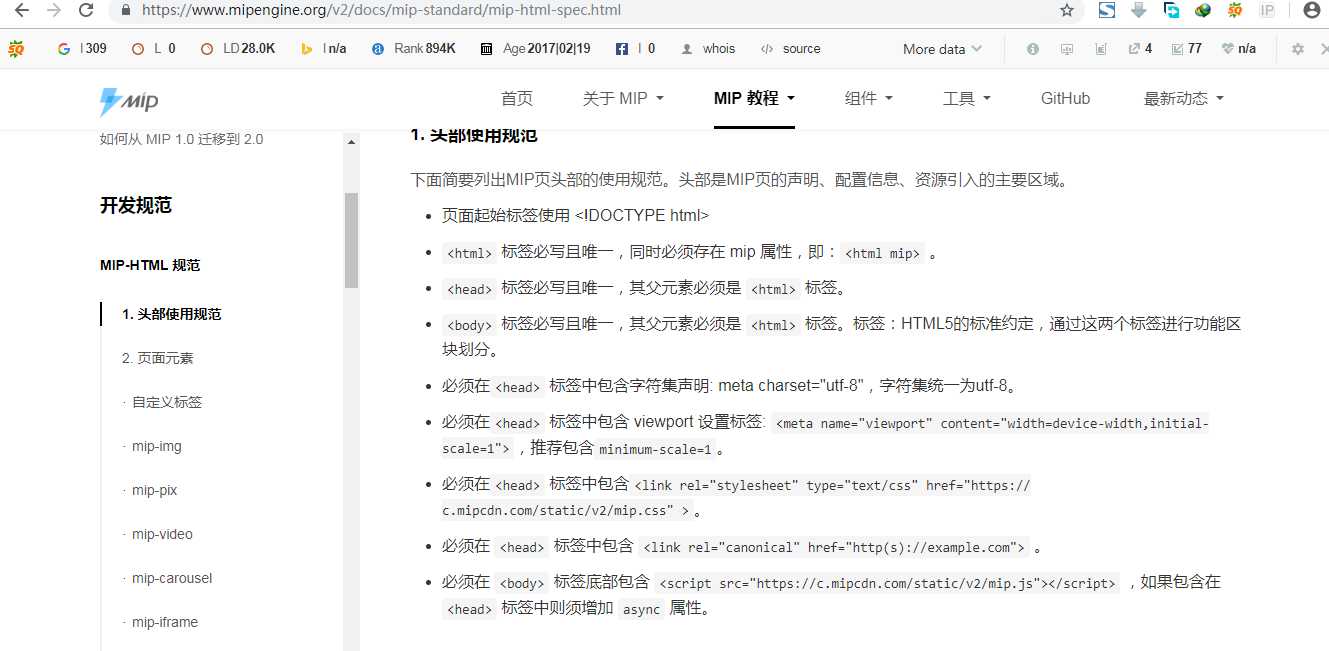Go forward with the browser arrow
Screen dimensions: 1329x651
pyautogui.click(x=54, y=10)
